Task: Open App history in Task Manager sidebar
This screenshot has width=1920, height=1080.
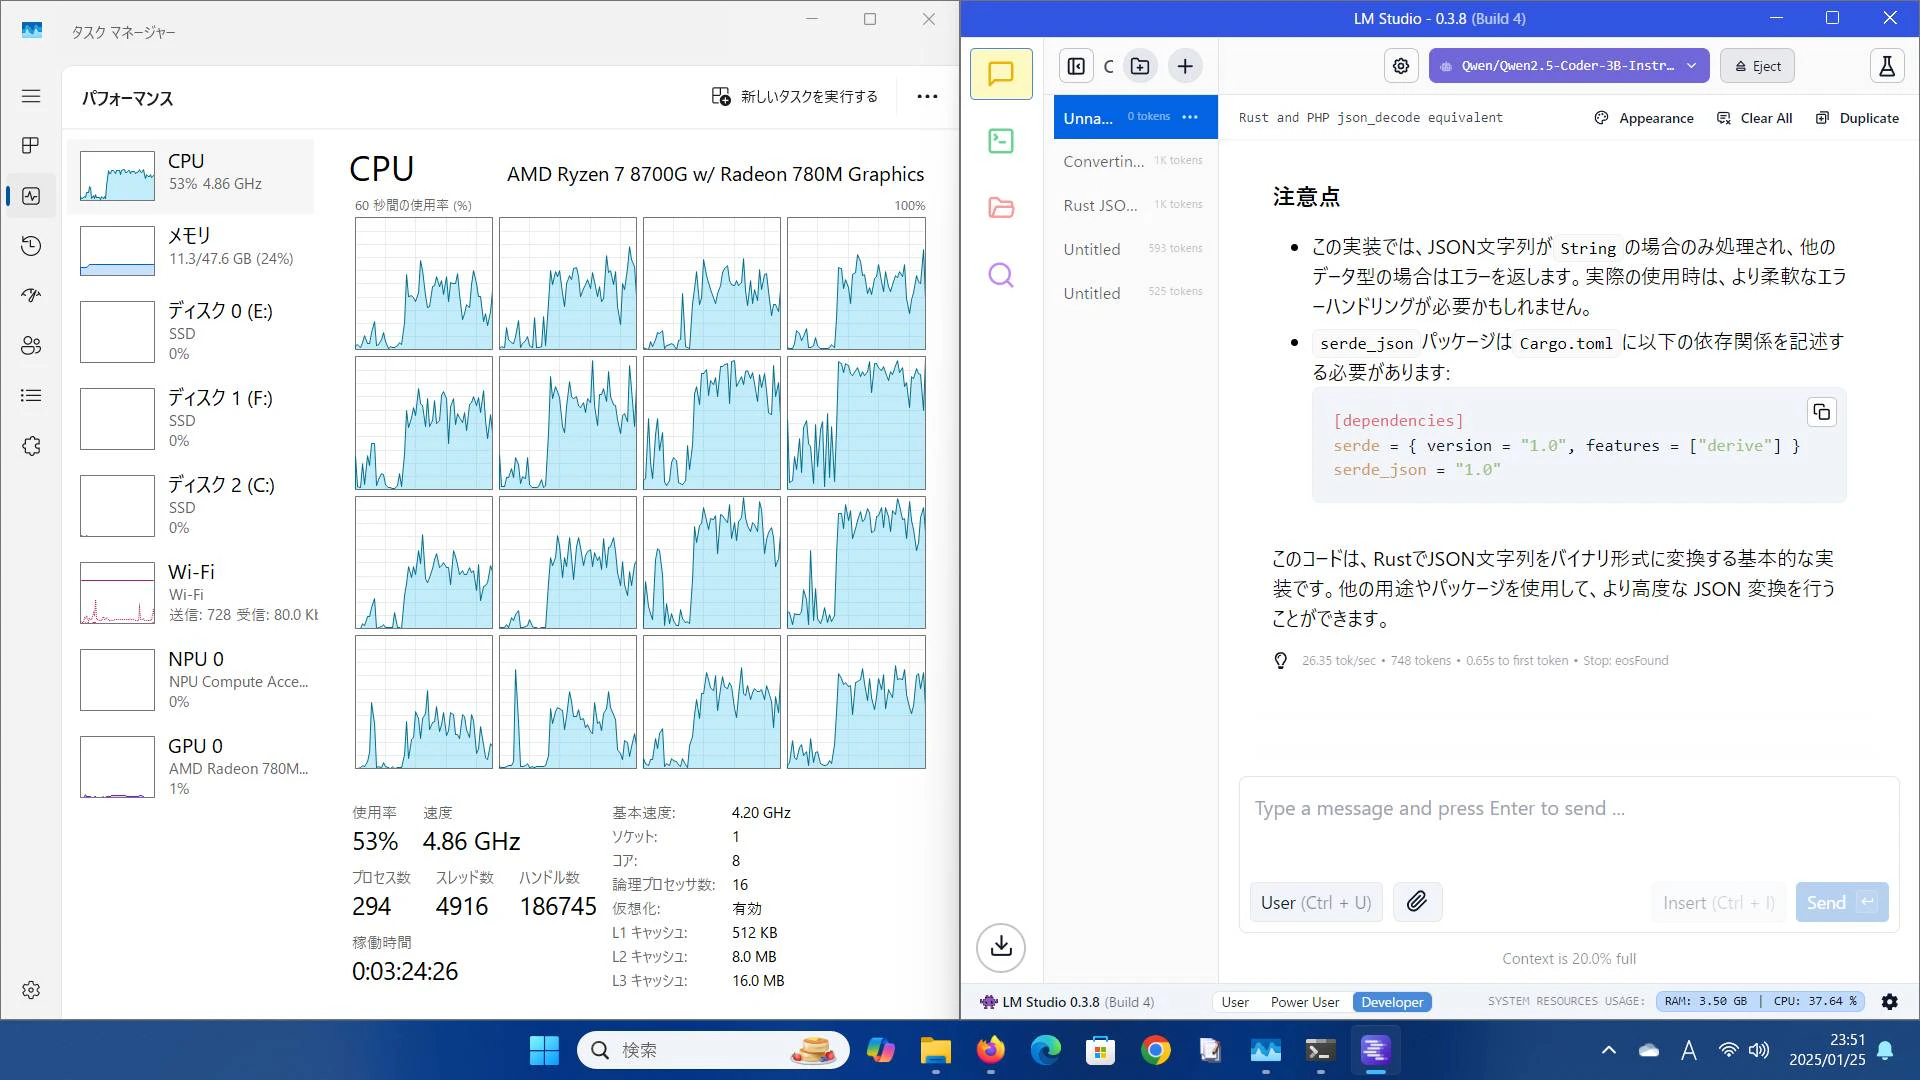Action: pyautogui.click(x=31, y=246)
